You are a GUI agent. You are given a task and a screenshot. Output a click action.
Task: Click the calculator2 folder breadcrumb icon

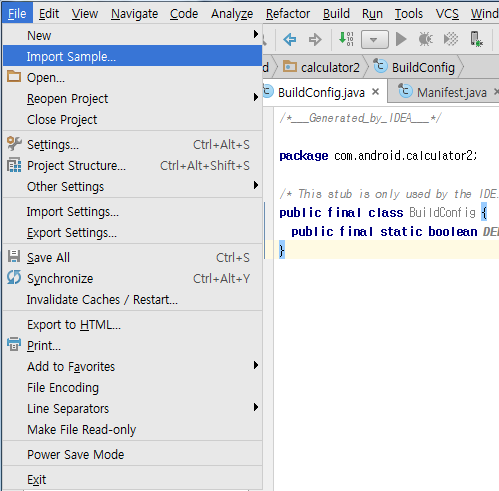(290, 66)
